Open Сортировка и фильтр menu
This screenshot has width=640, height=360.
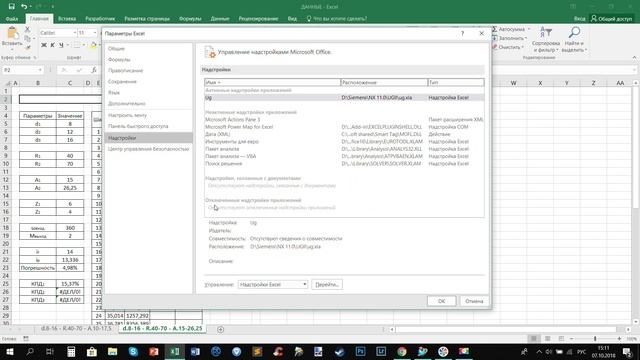click(x=546, y=39)
